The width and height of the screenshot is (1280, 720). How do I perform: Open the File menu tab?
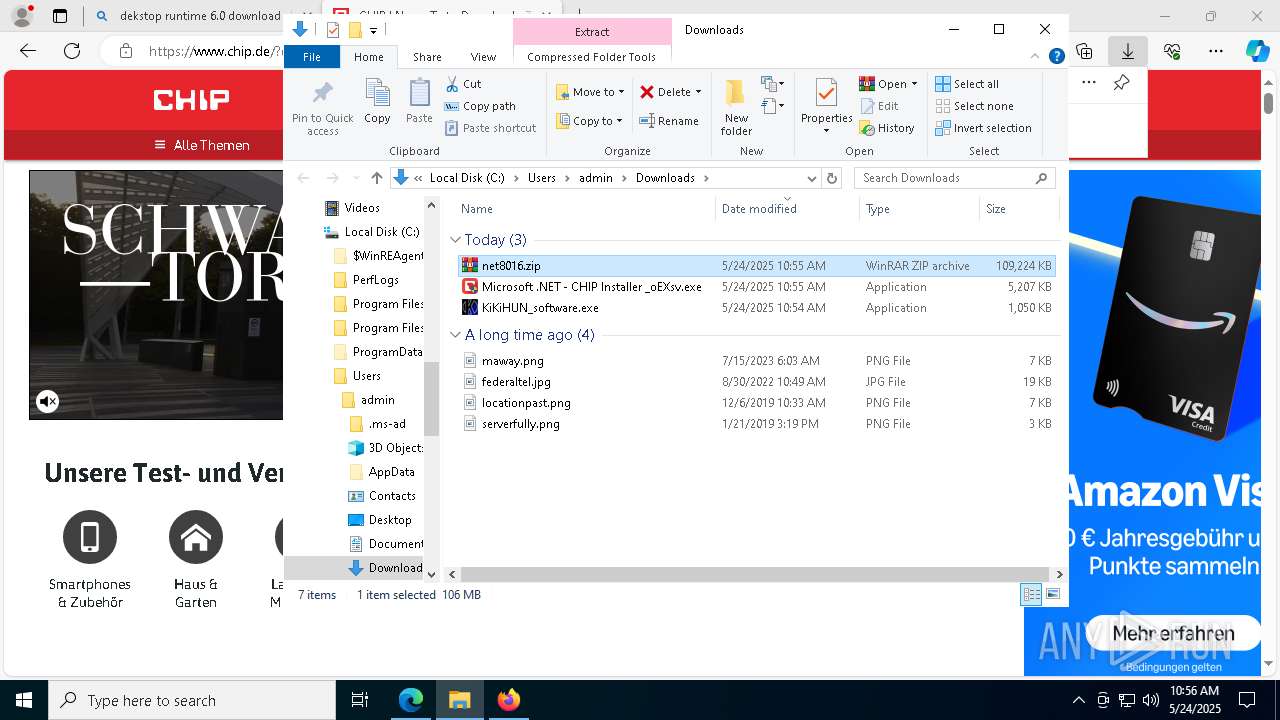point(312,57)
